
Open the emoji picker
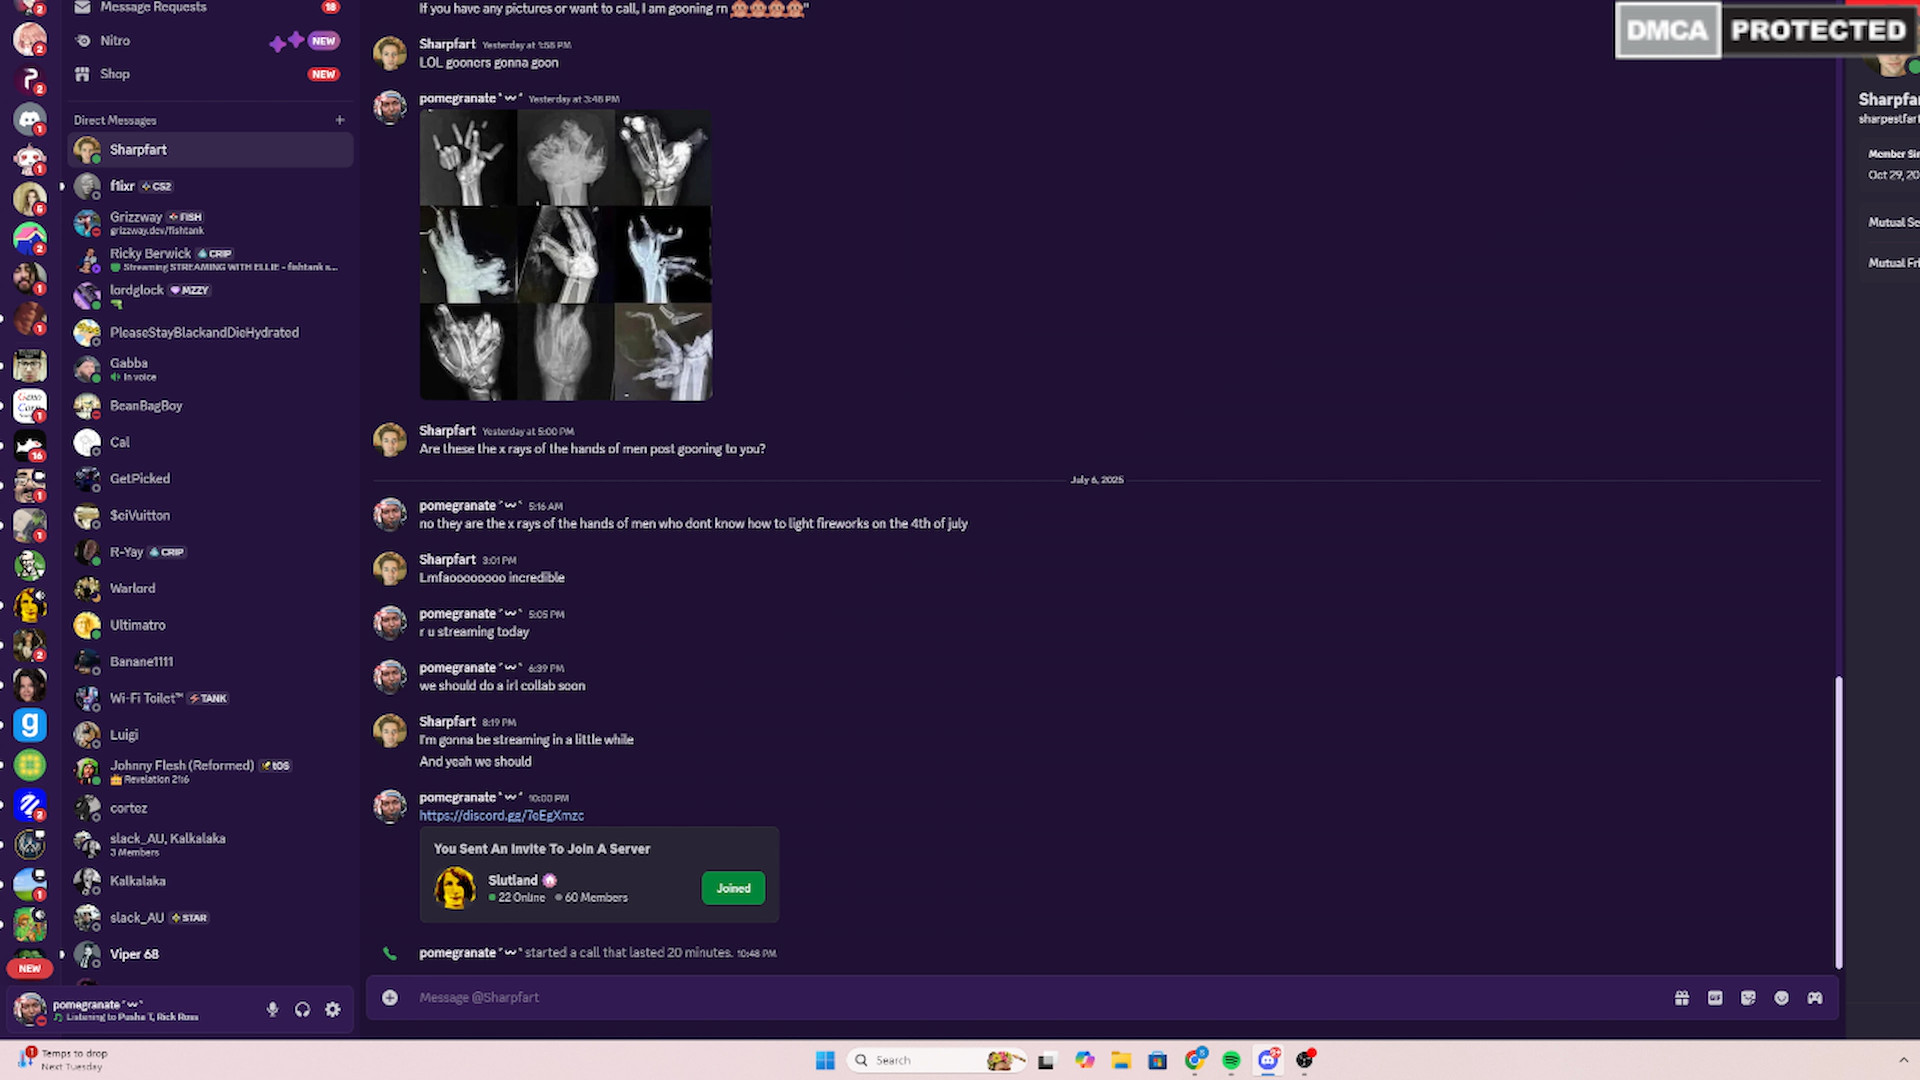[x=1781, y=998]
